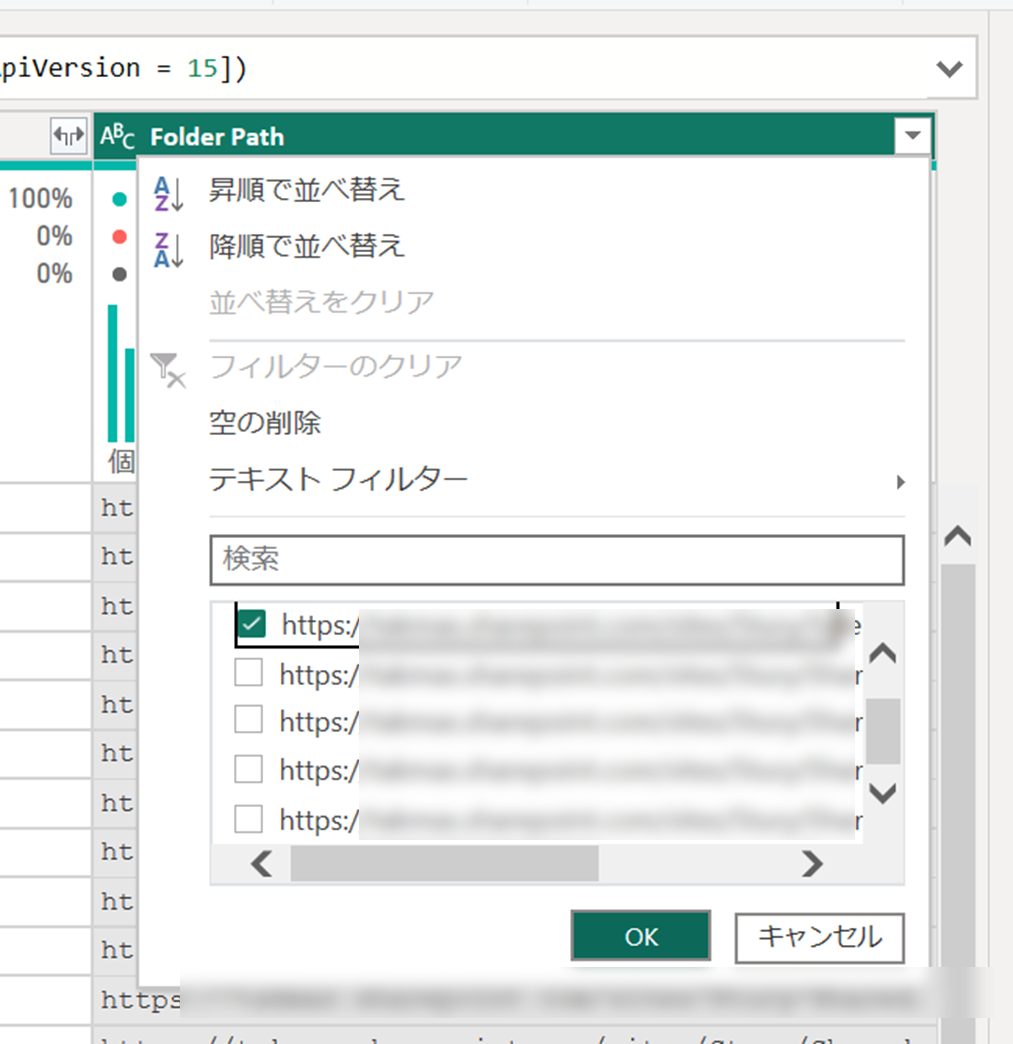
Task: Click the 検索 search field
Action: point(557,560)
